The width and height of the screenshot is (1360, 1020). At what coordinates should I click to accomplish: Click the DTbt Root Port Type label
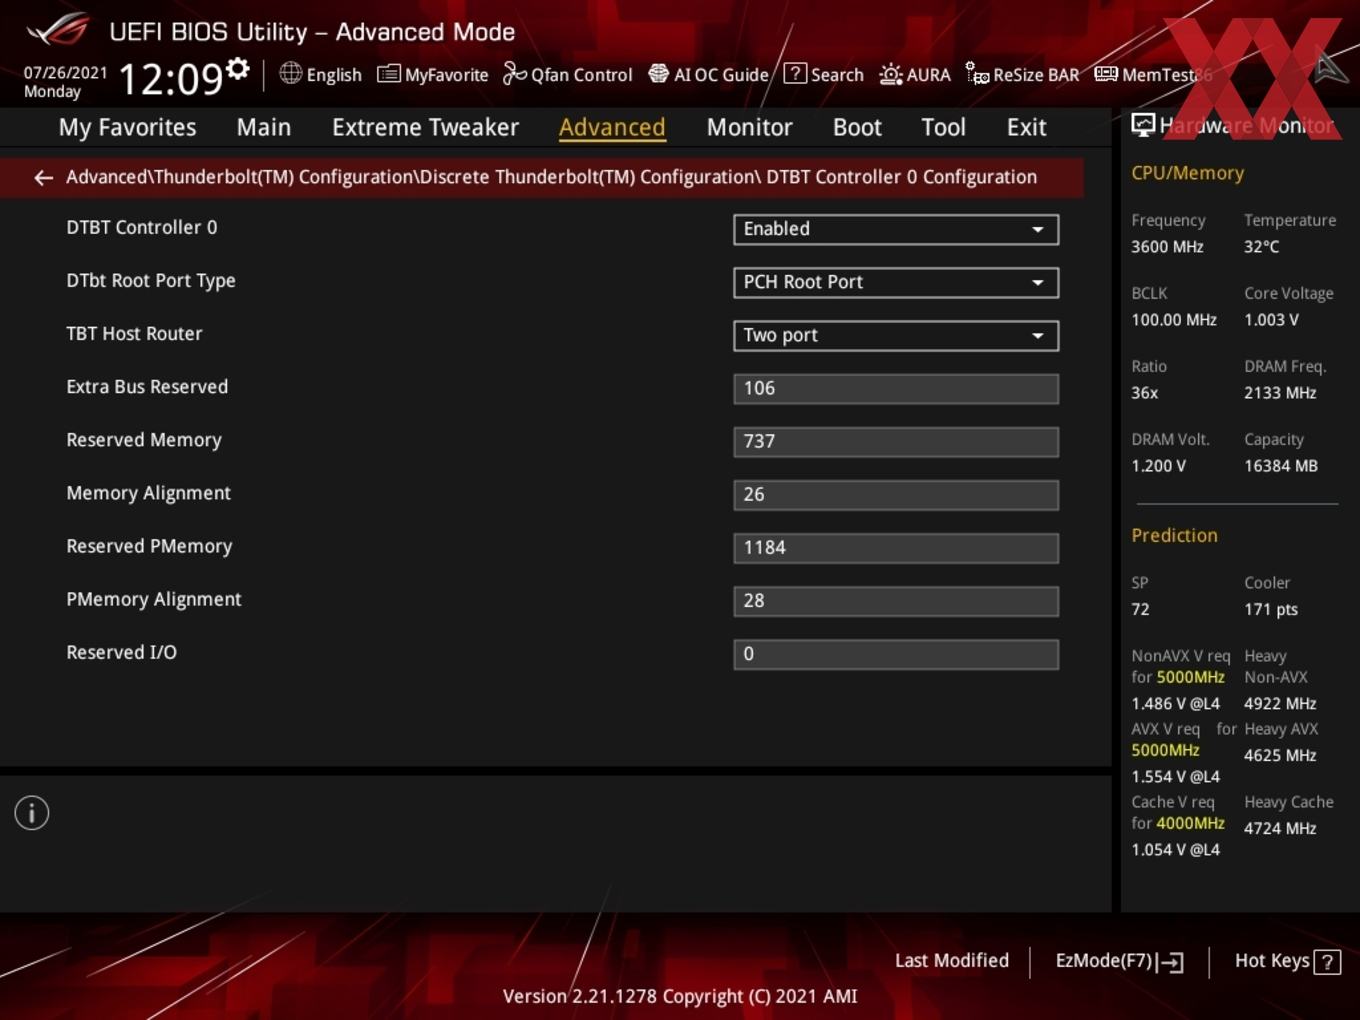pos(151,281)
